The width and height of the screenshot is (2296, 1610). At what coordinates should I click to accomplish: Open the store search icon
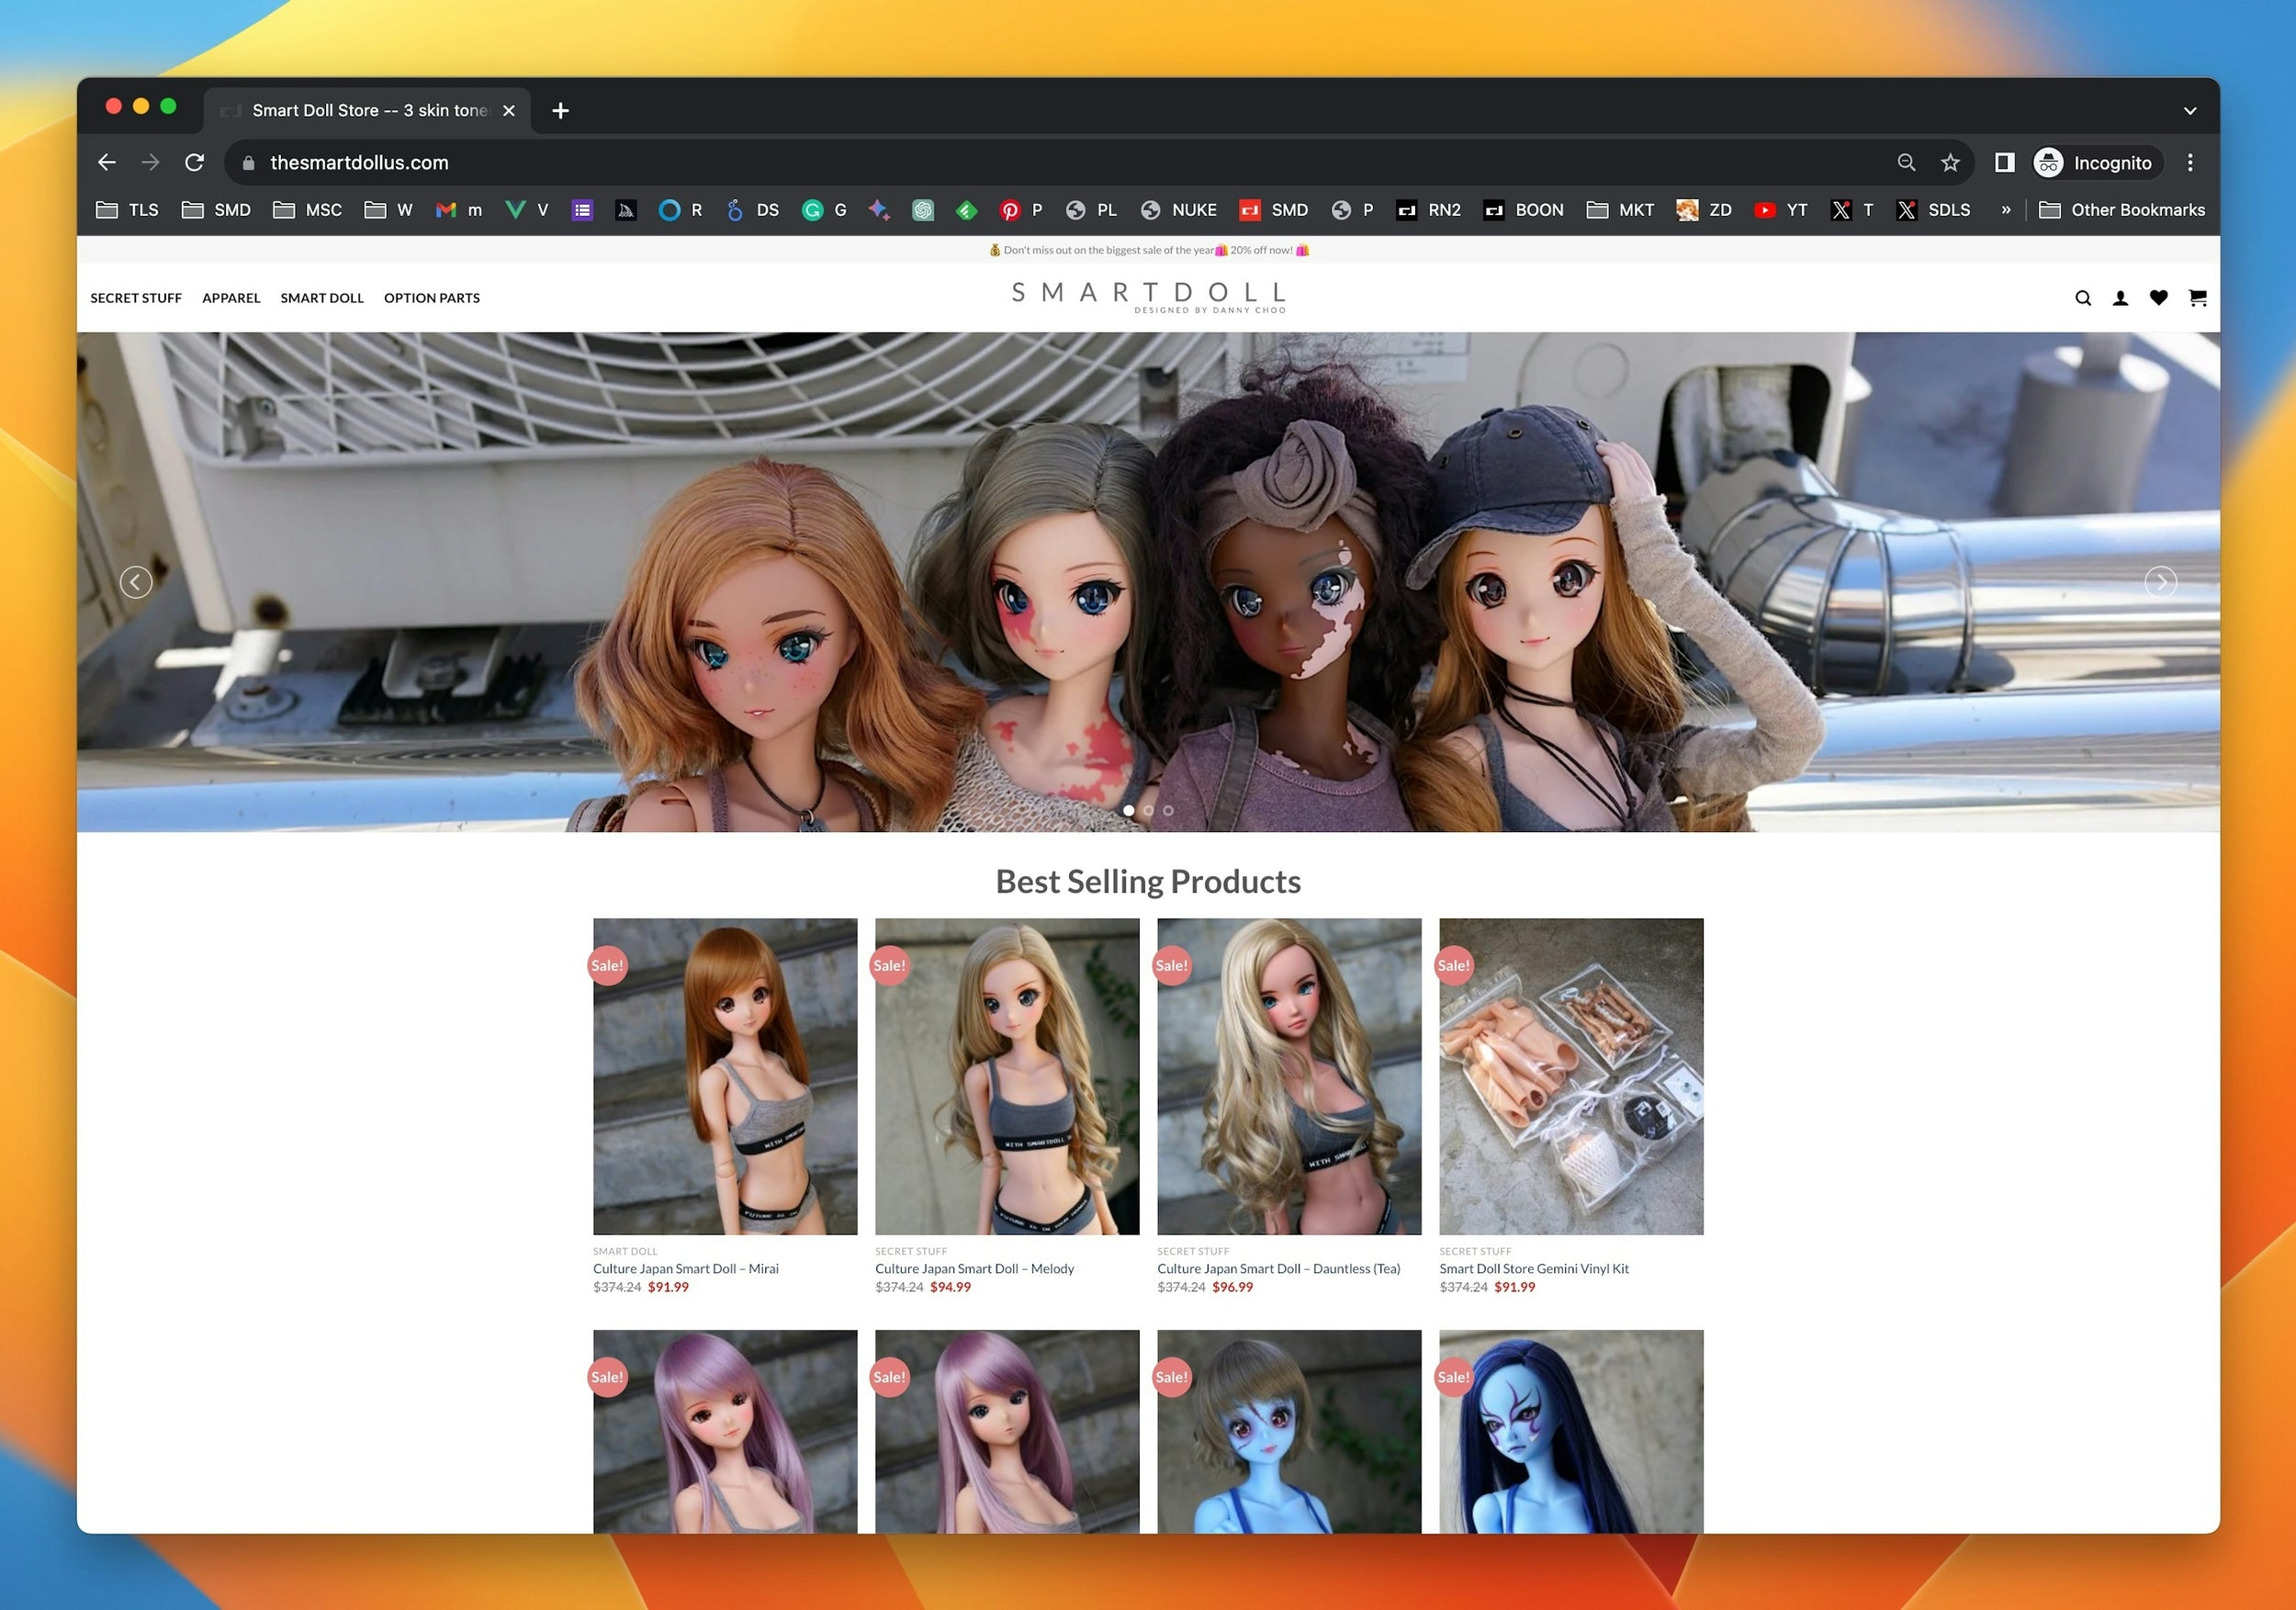click(x=2083, y=298)
